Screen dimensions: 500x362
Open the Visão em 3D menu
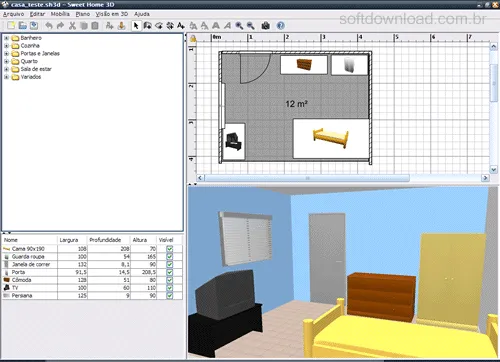click(112, 14)
